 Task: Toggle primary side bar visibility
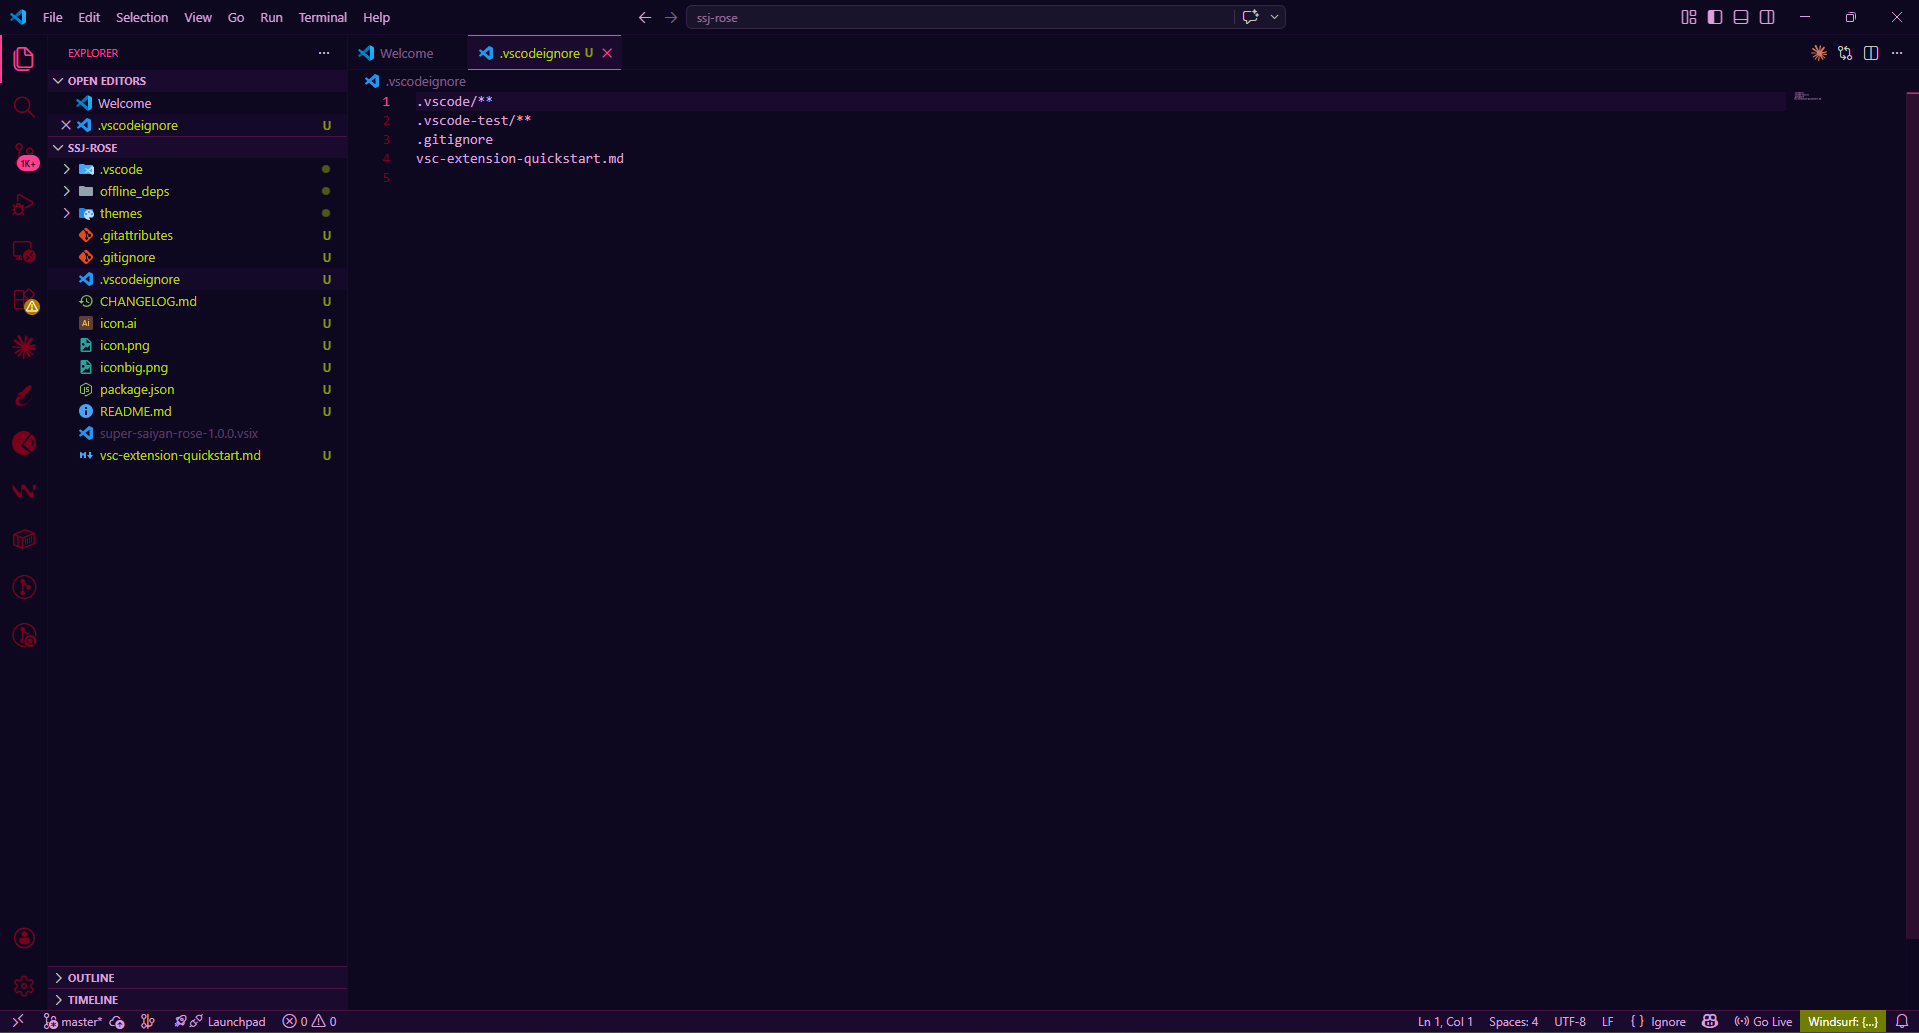tap(1715, 17)
